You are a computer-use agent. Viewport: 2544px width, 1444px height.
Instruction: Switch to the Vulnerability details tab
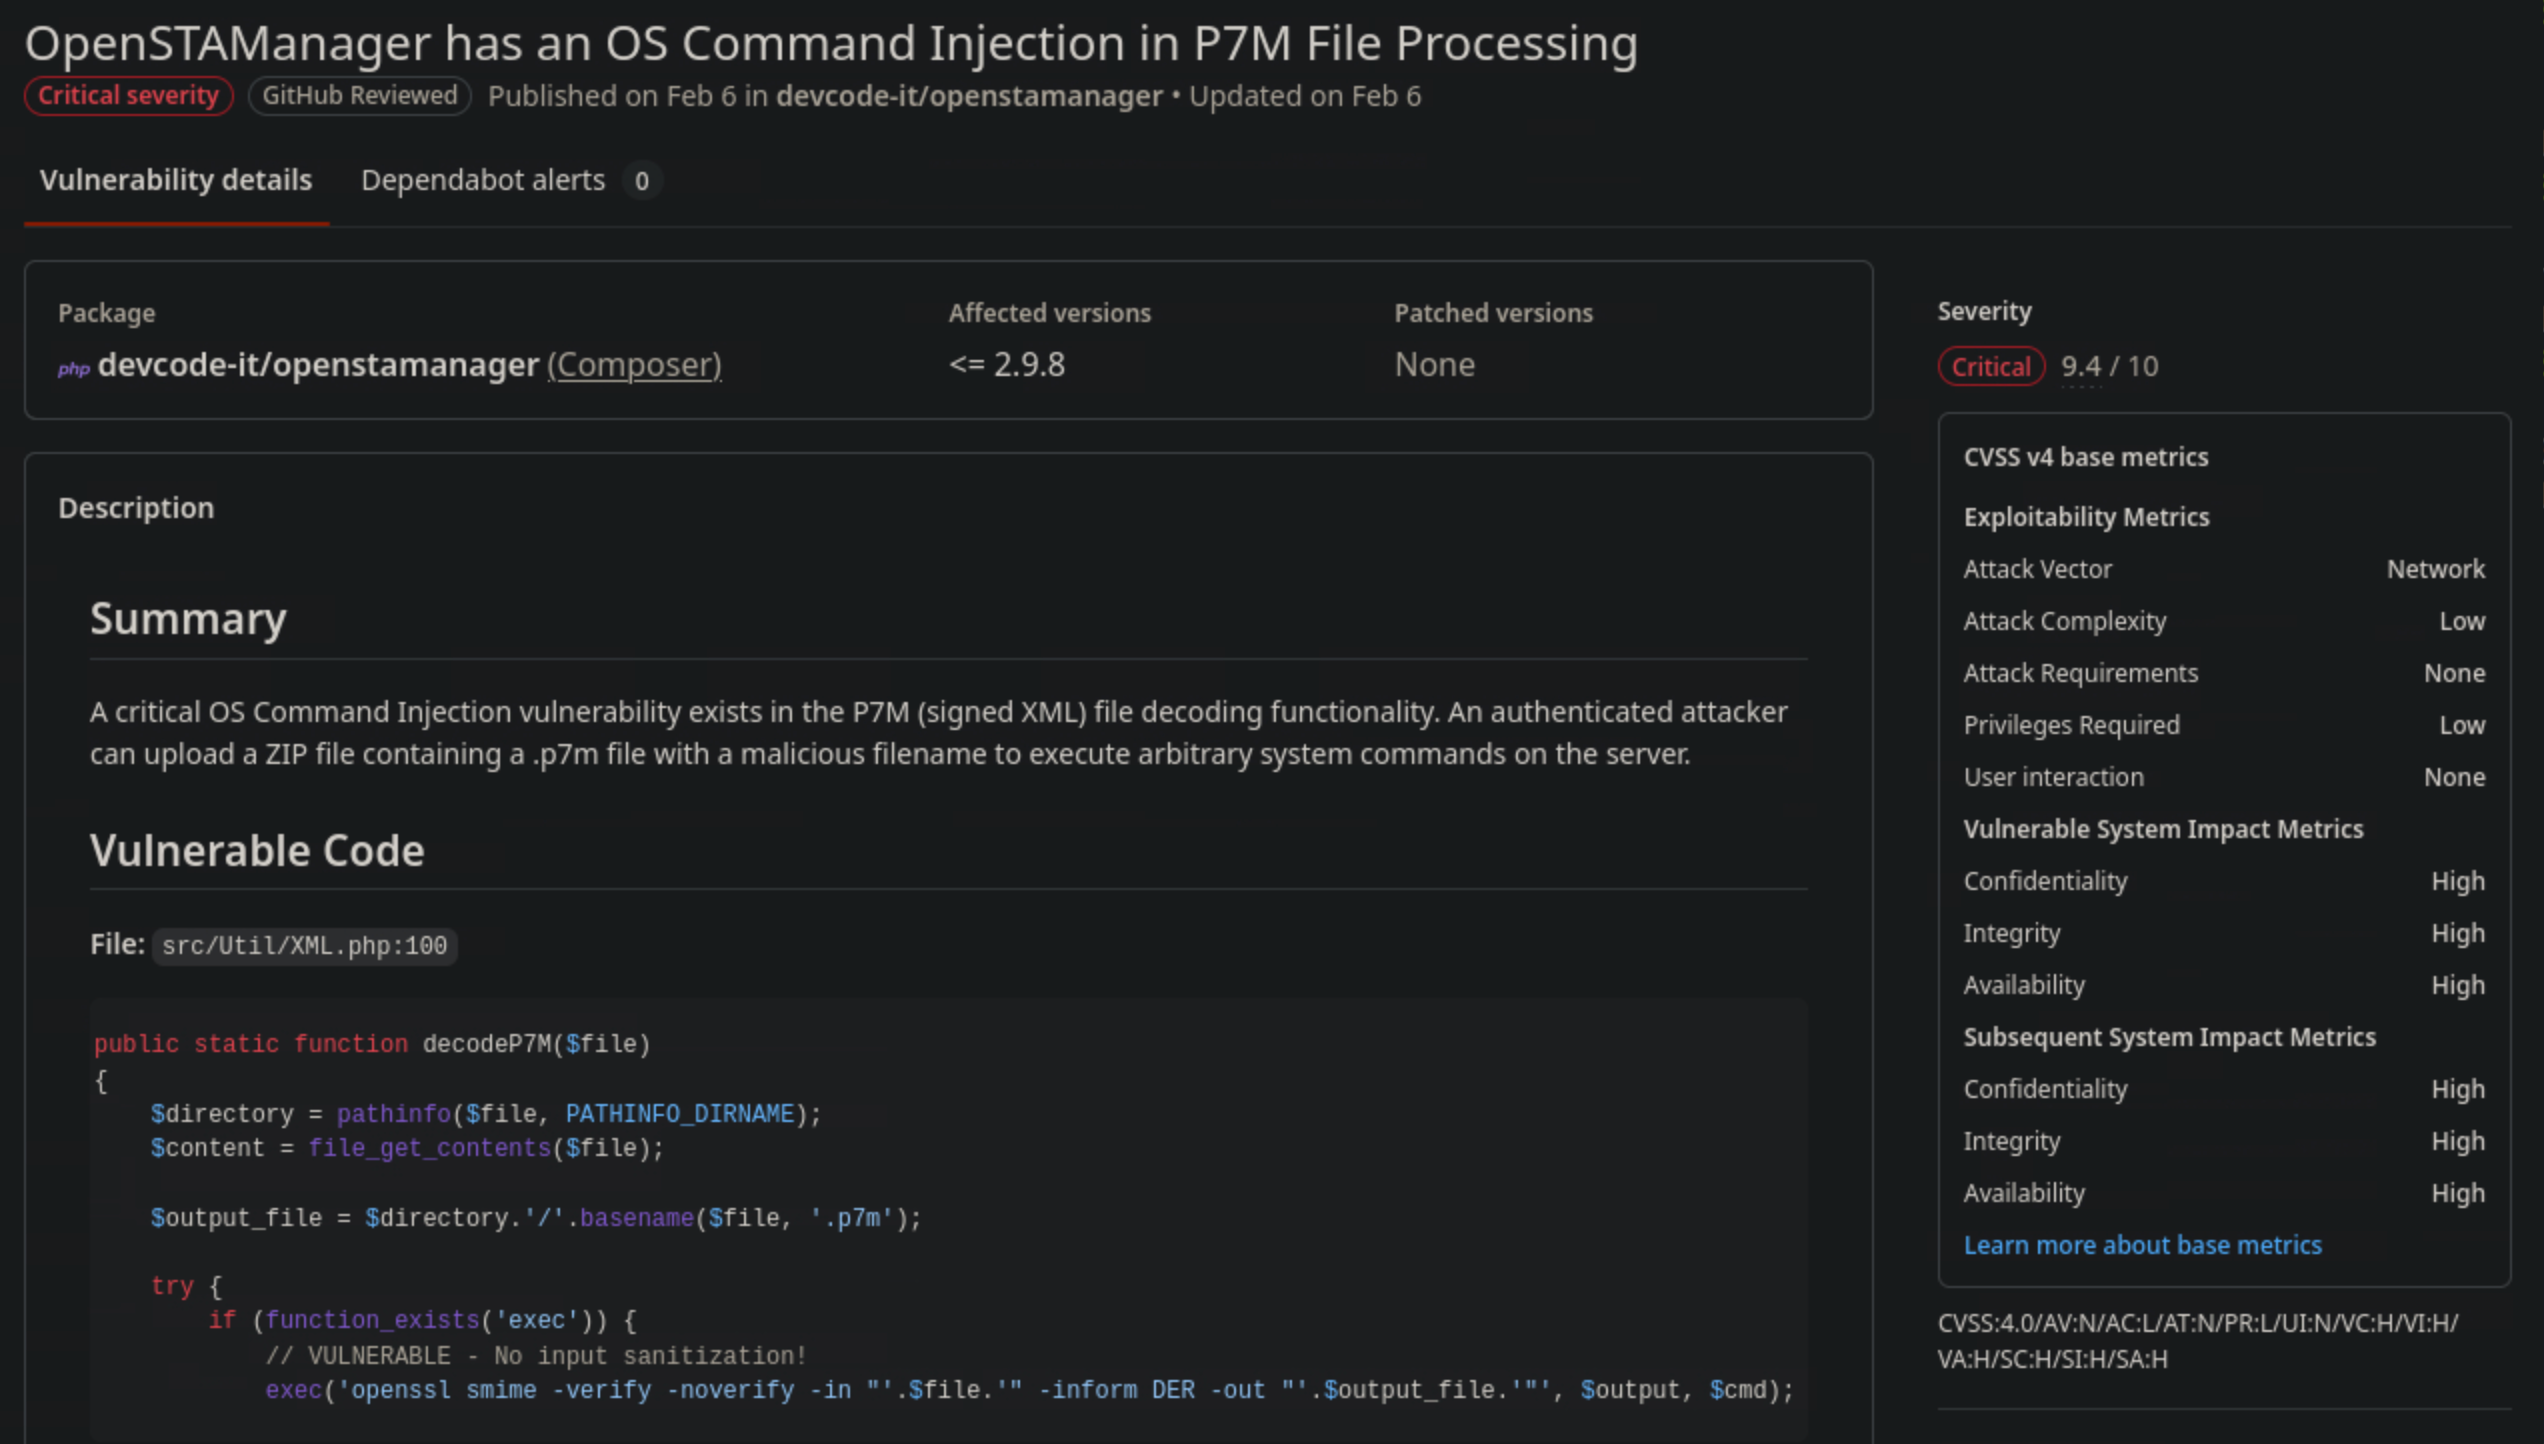176,180
